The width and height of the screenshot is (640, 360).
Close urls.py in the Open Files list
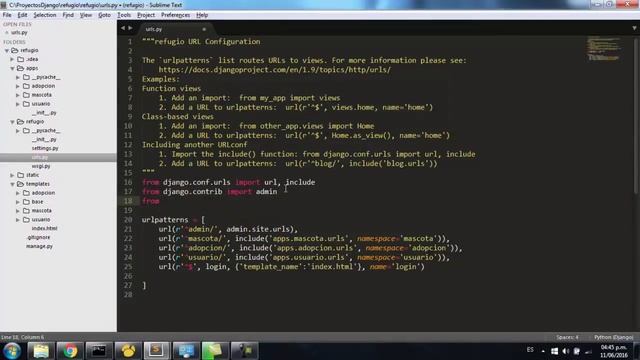pos(7,32)
